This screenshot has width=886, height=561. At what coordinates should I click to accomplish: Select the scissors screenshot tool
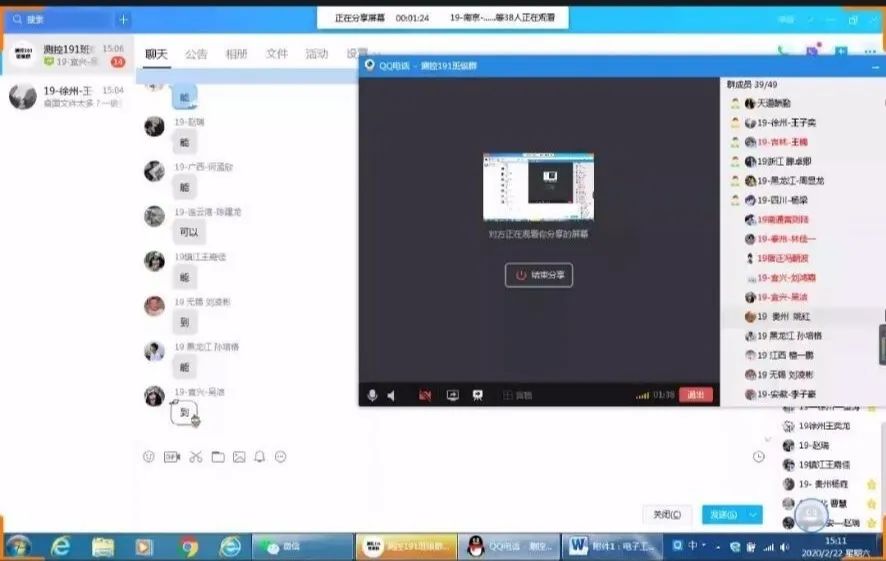coord(195,457)
